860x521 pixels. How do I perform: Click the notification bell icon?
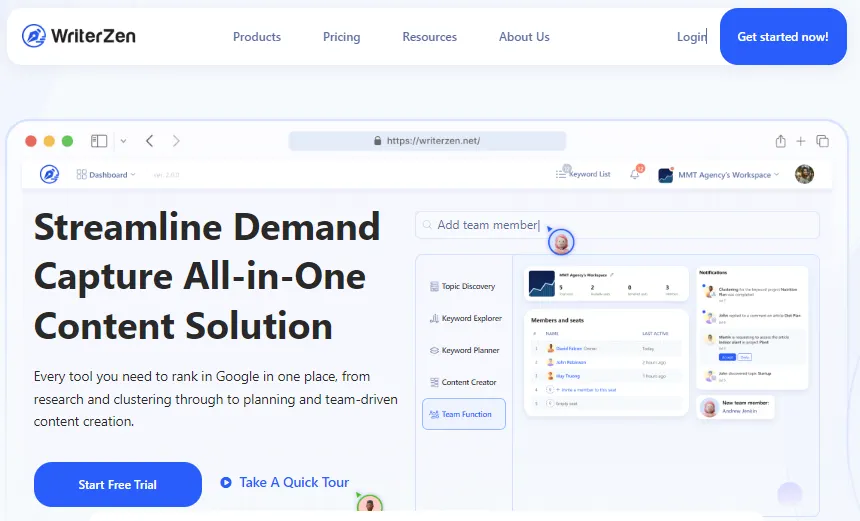coord(635,174)
